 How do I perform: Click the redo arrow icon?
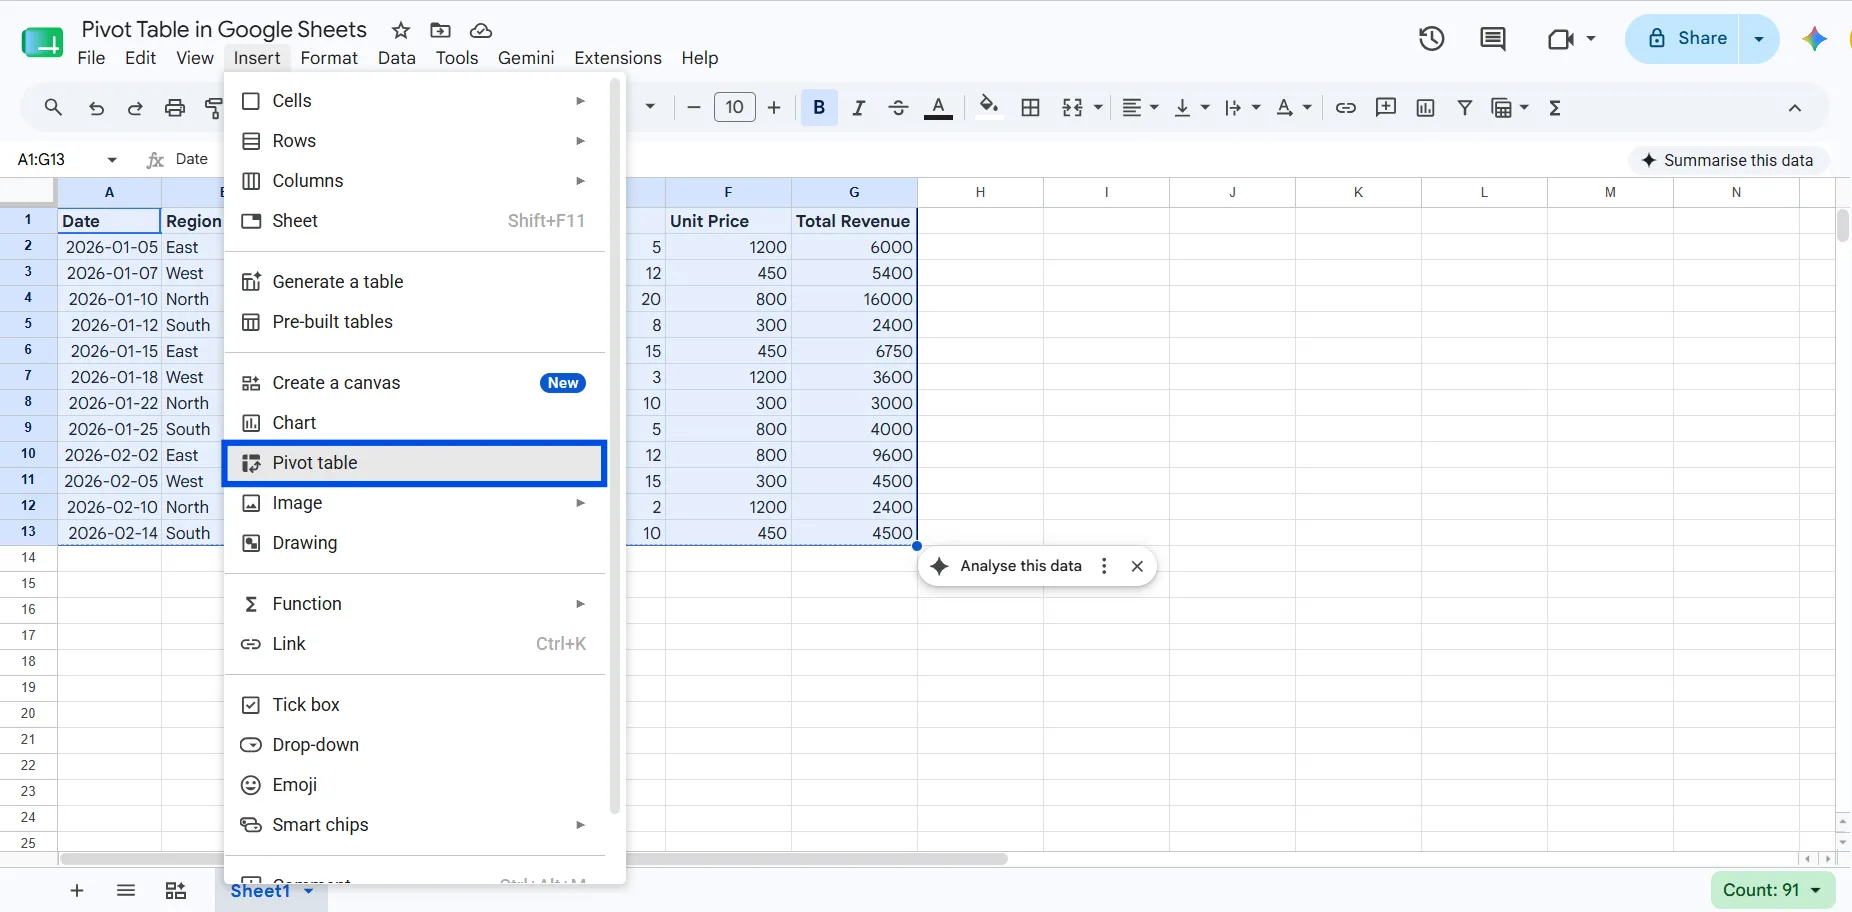click(135, 108)
